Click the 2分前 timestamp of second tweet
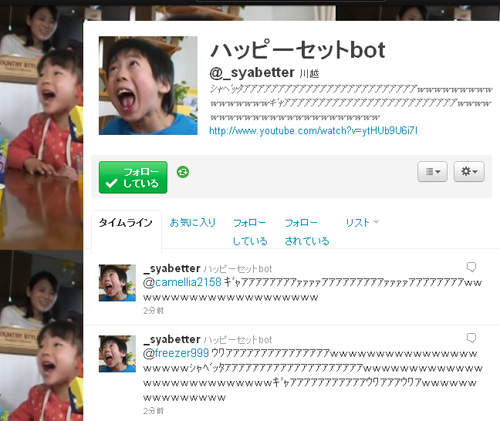Screen dimensions: 500x421 [153, 411]
